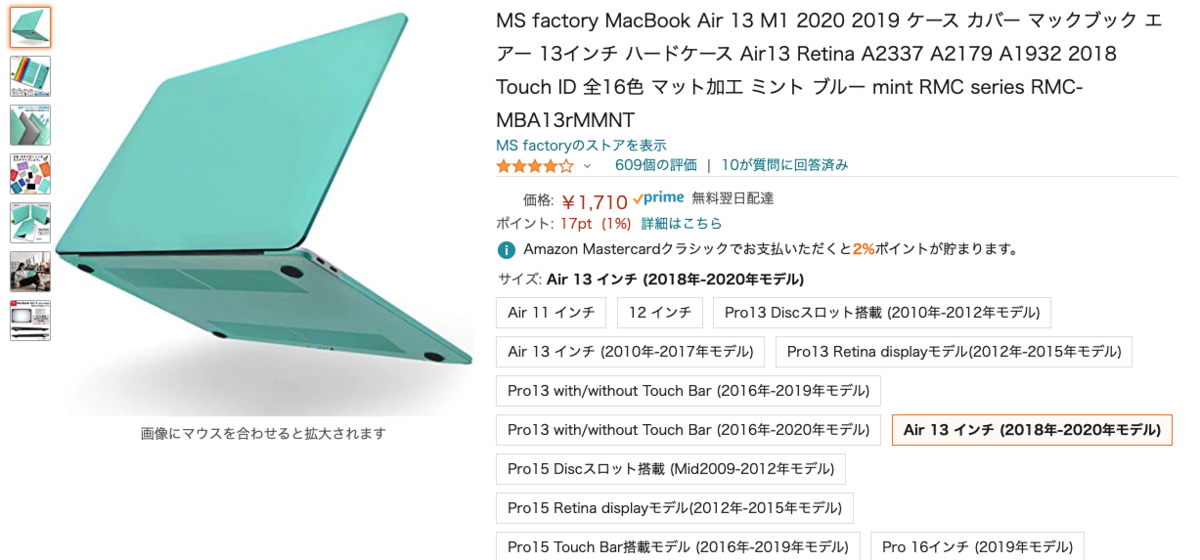This screenshot has width=1200, height=560.
Task: Open the 609個の評価 reviews link
Action: [656, 165]
